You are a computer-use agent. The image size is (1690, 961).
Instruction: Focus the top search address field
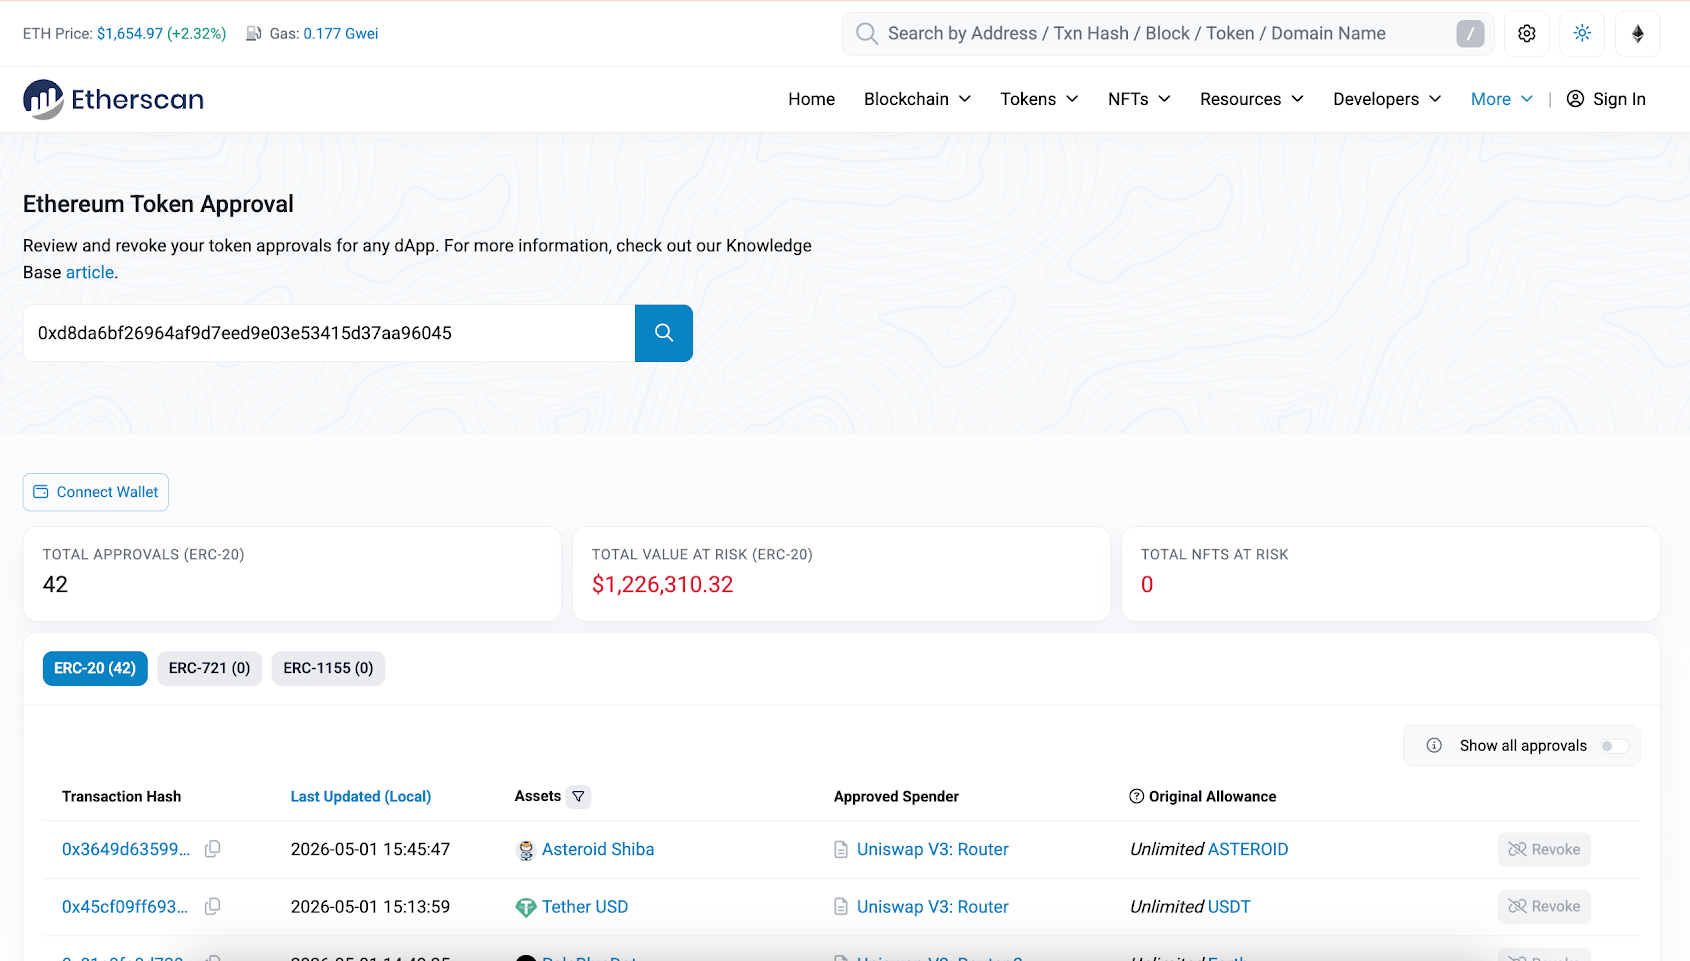click(x=1166, y=34)
